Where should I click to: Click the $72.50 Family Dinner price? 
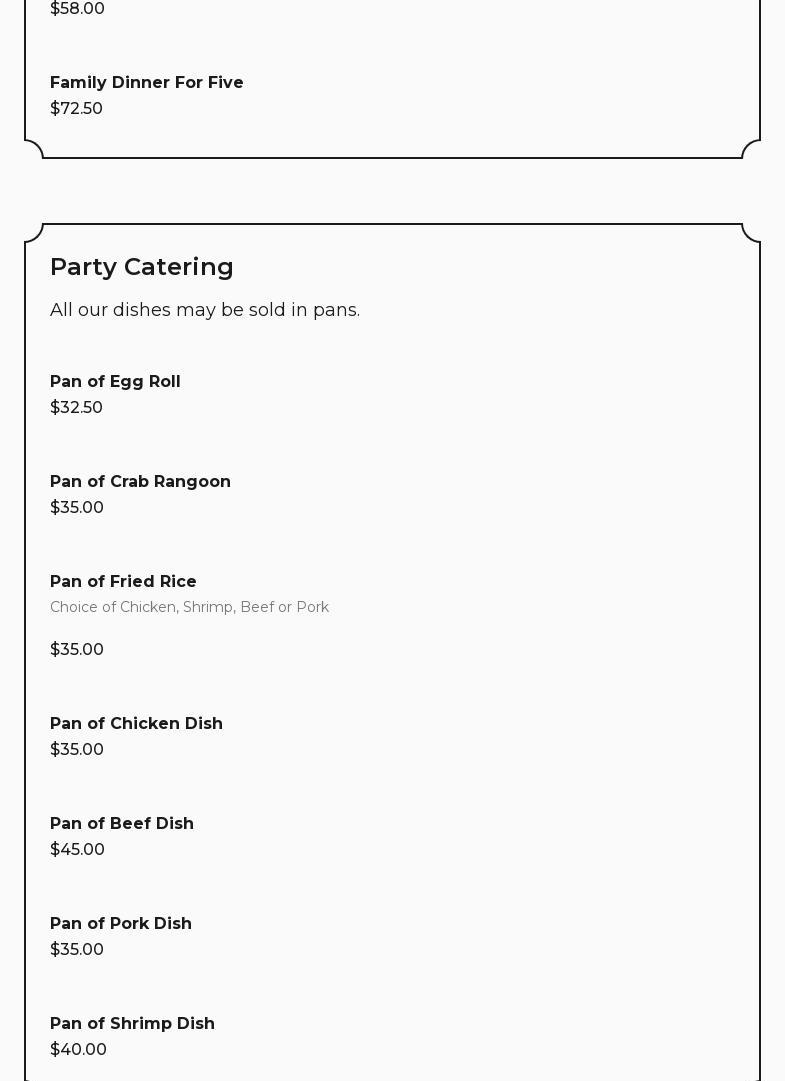pos(76,108)
